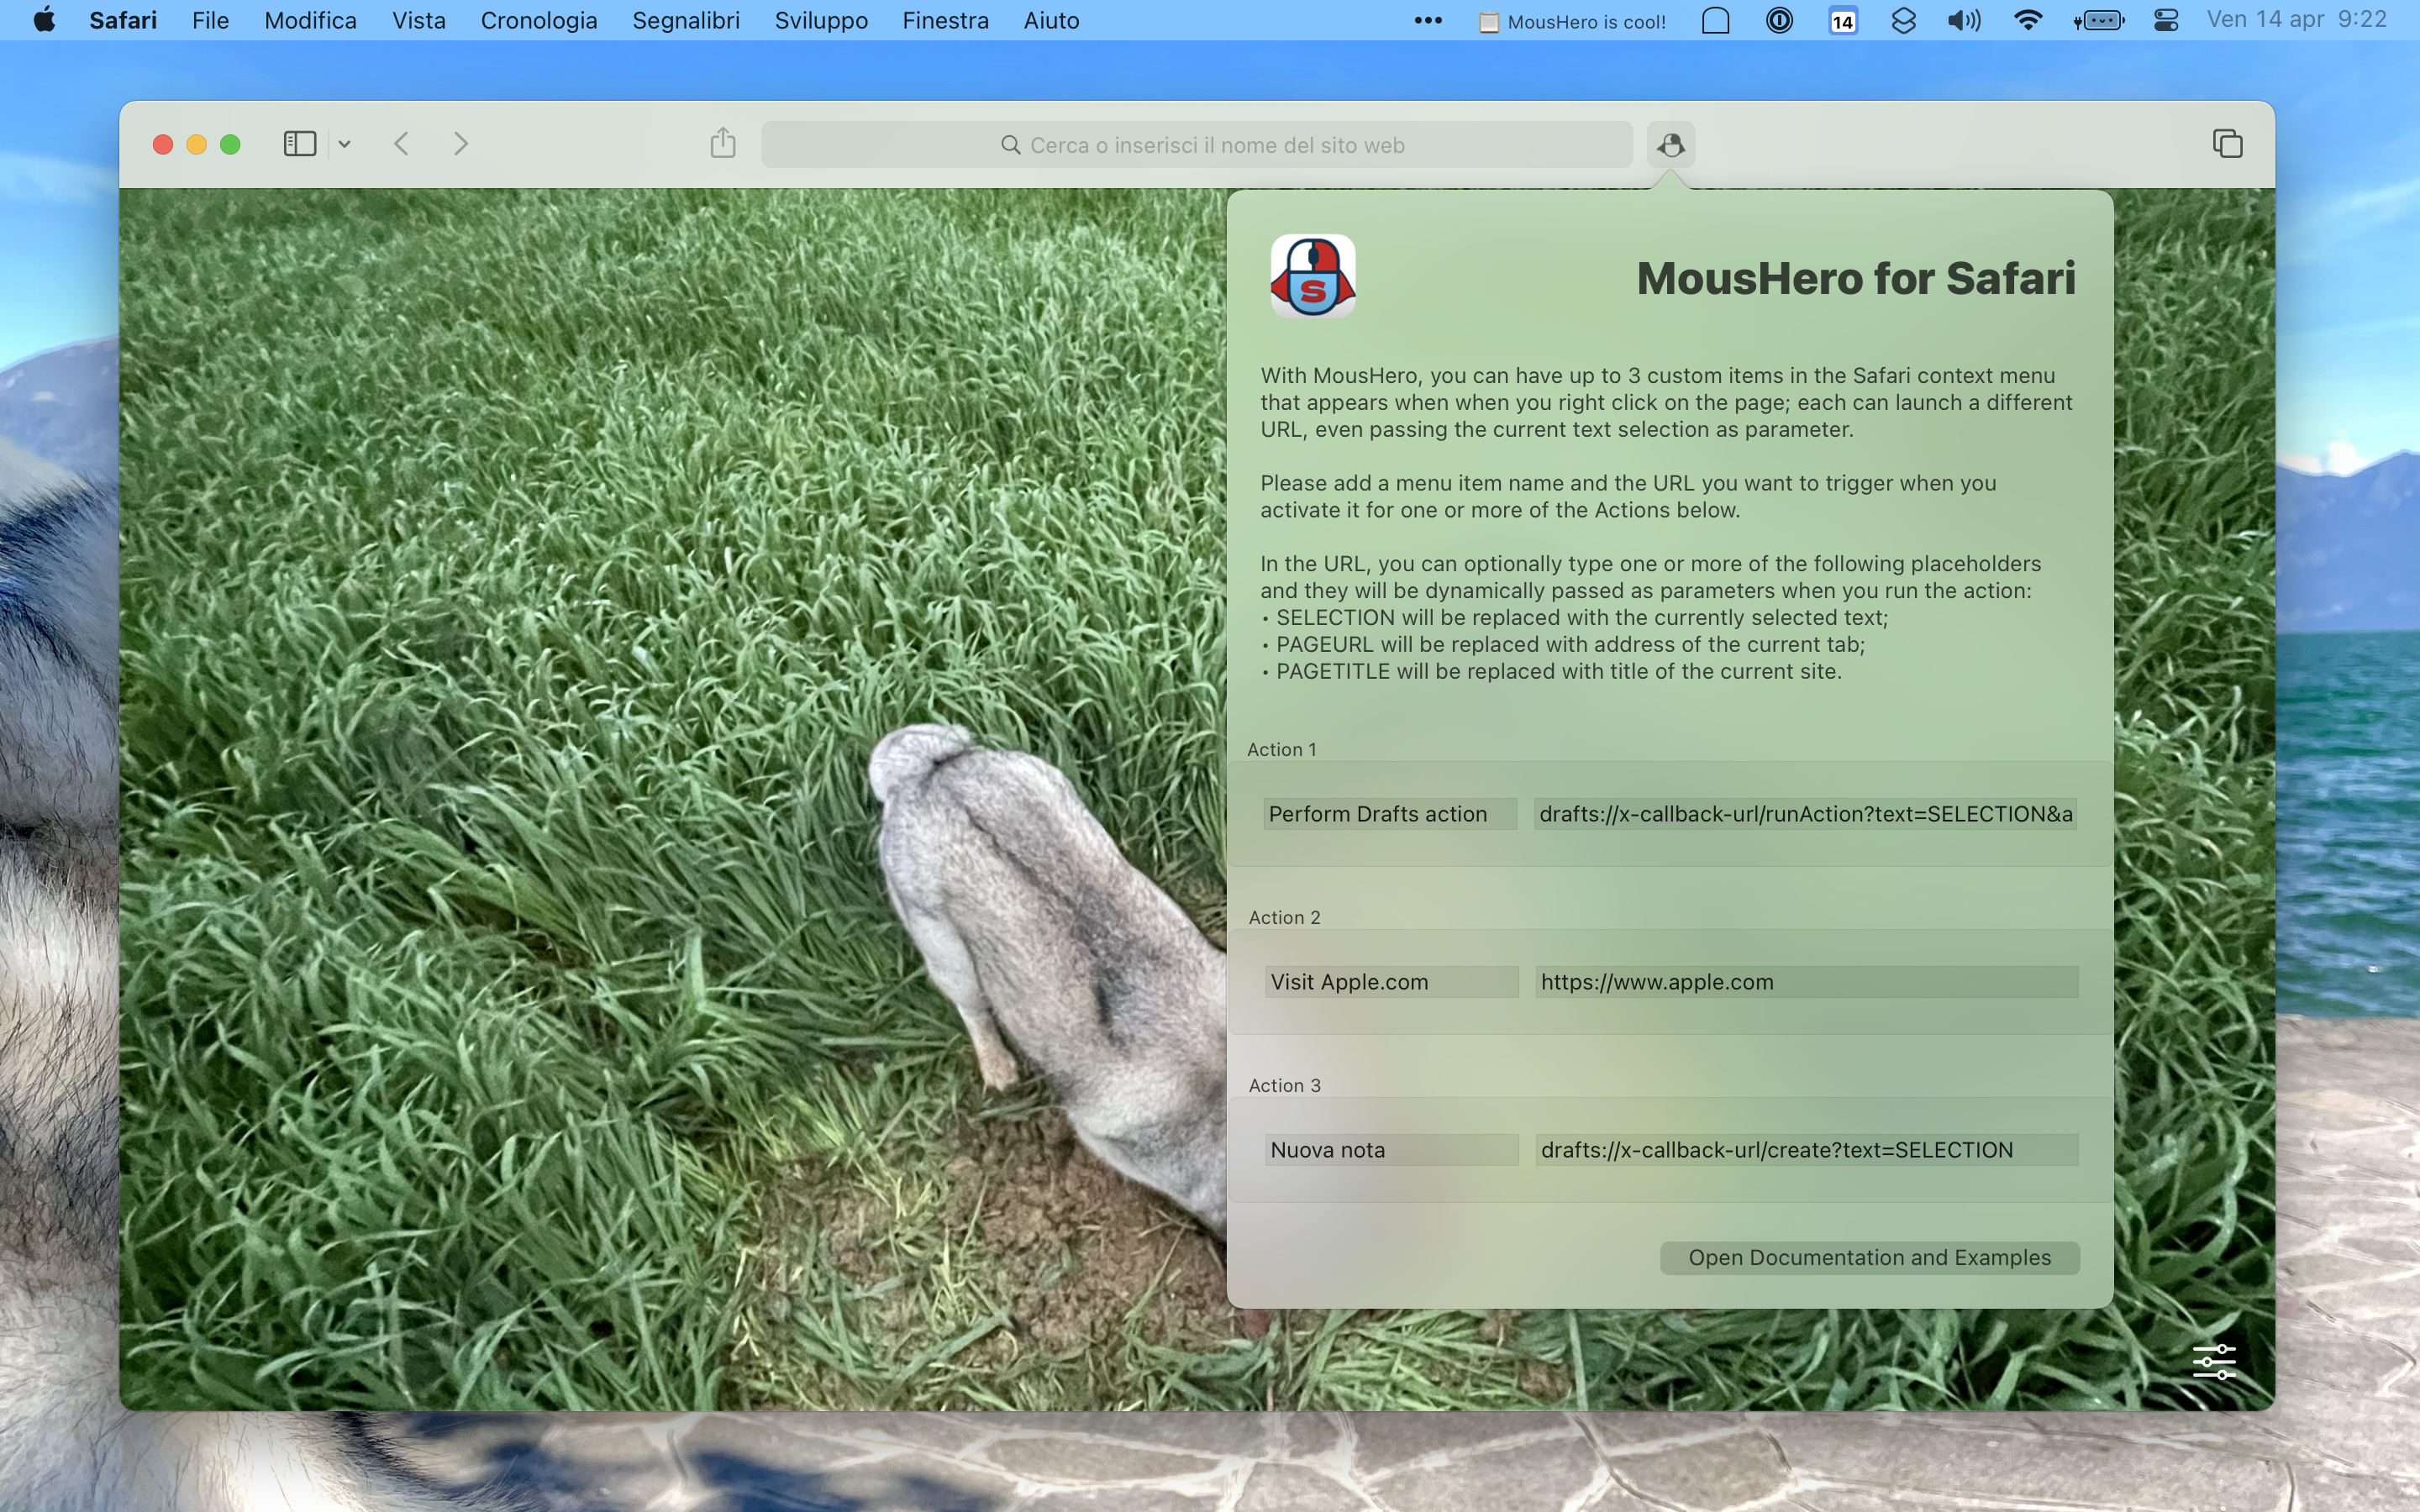Click the rounded square menu bar icon
The width and height of the screenshot is (2420, 1512).
[x=1716, y=20]
